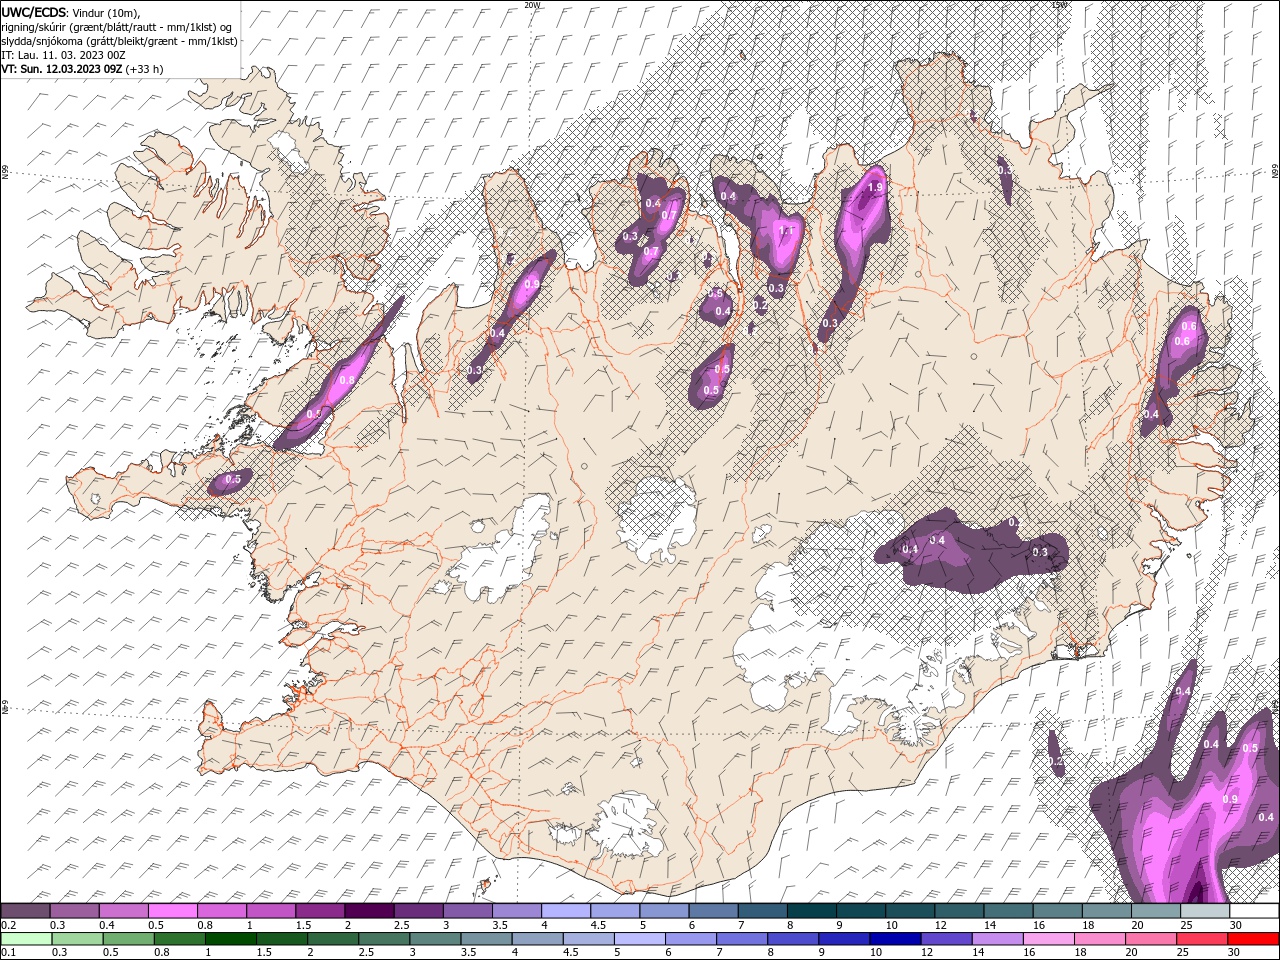Select the dark purple first swatch of upper legend
1280x960 pixels.
point(25,911)
